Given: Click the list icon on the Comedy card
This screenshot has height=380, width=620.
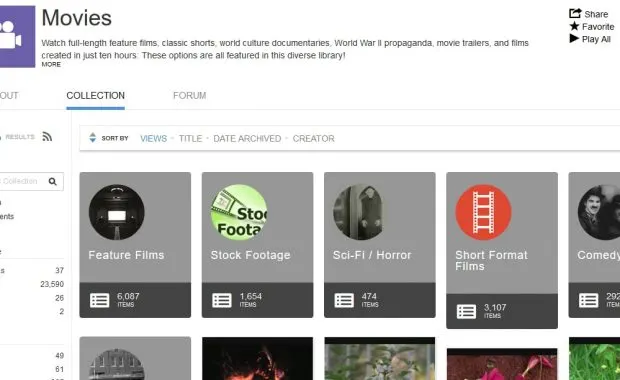Looking at the screenshot, I should click(588, 300).
